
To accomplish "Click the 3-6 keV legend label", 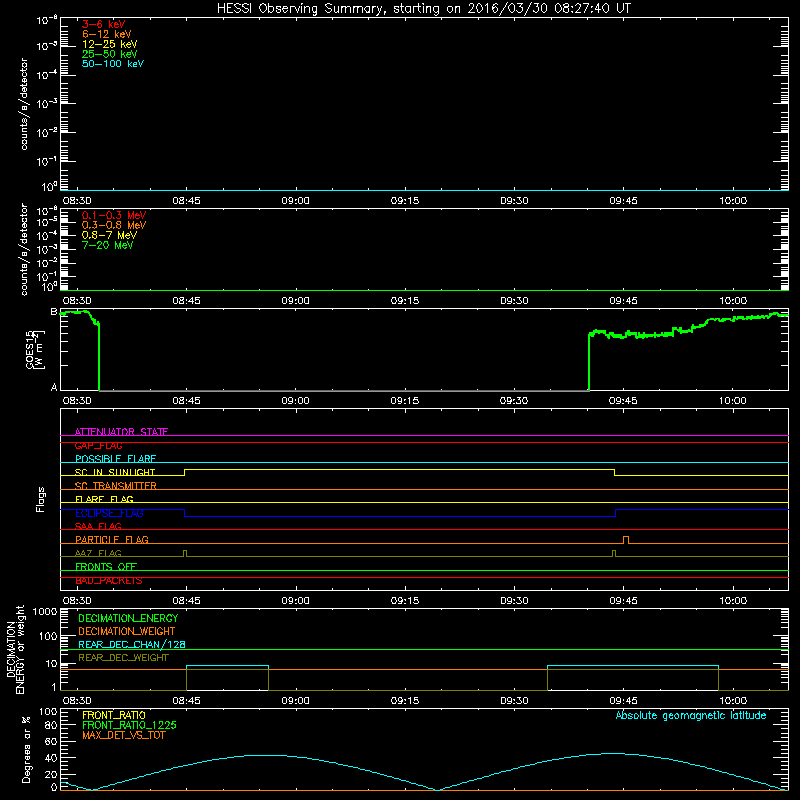I will click(x=104, y=24).
